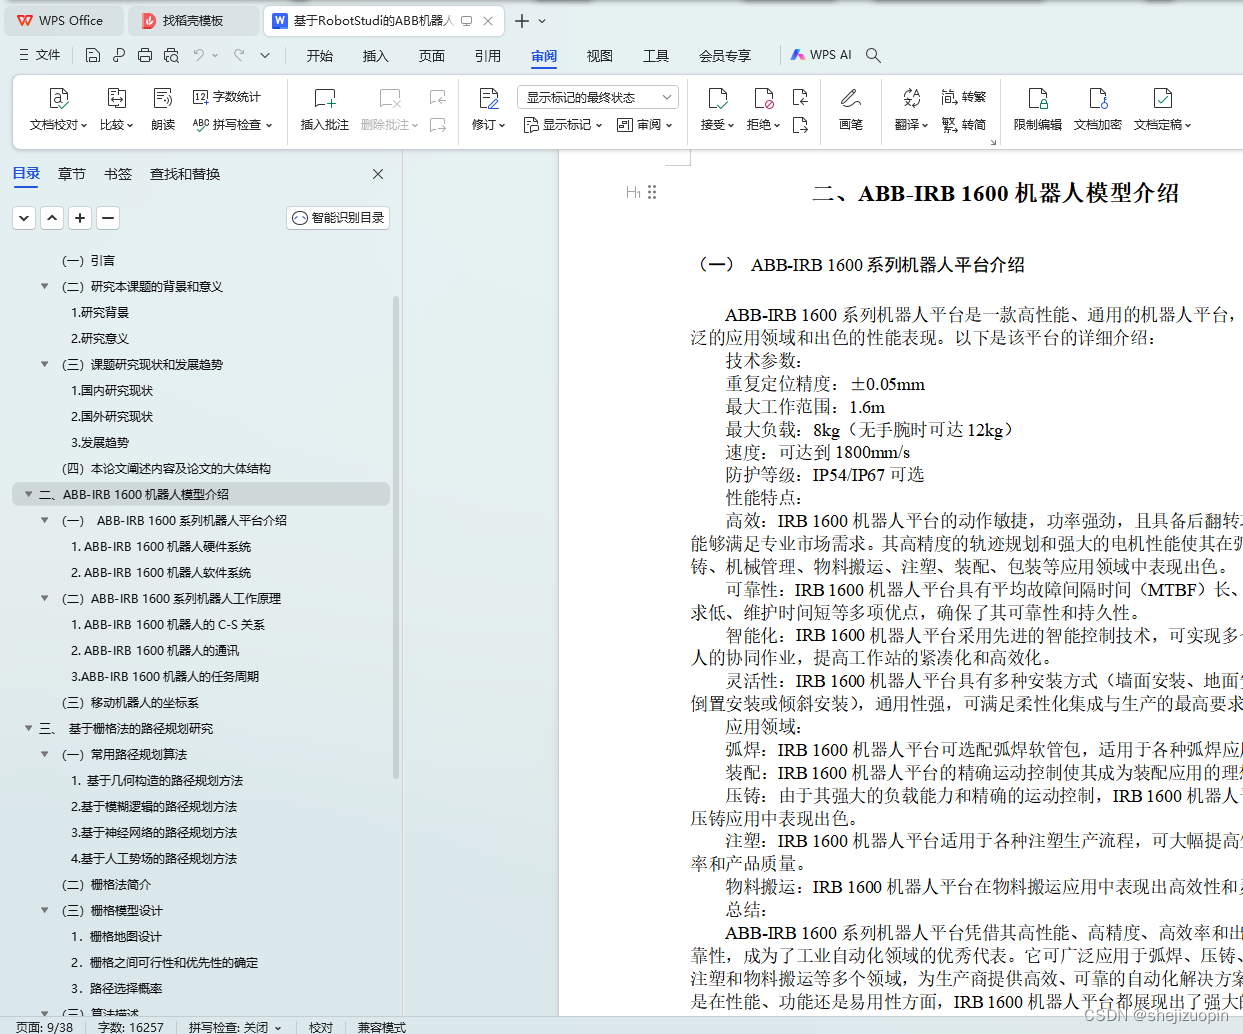Jump to 4.基于人工势场的路径规划方法

[154, 858]
